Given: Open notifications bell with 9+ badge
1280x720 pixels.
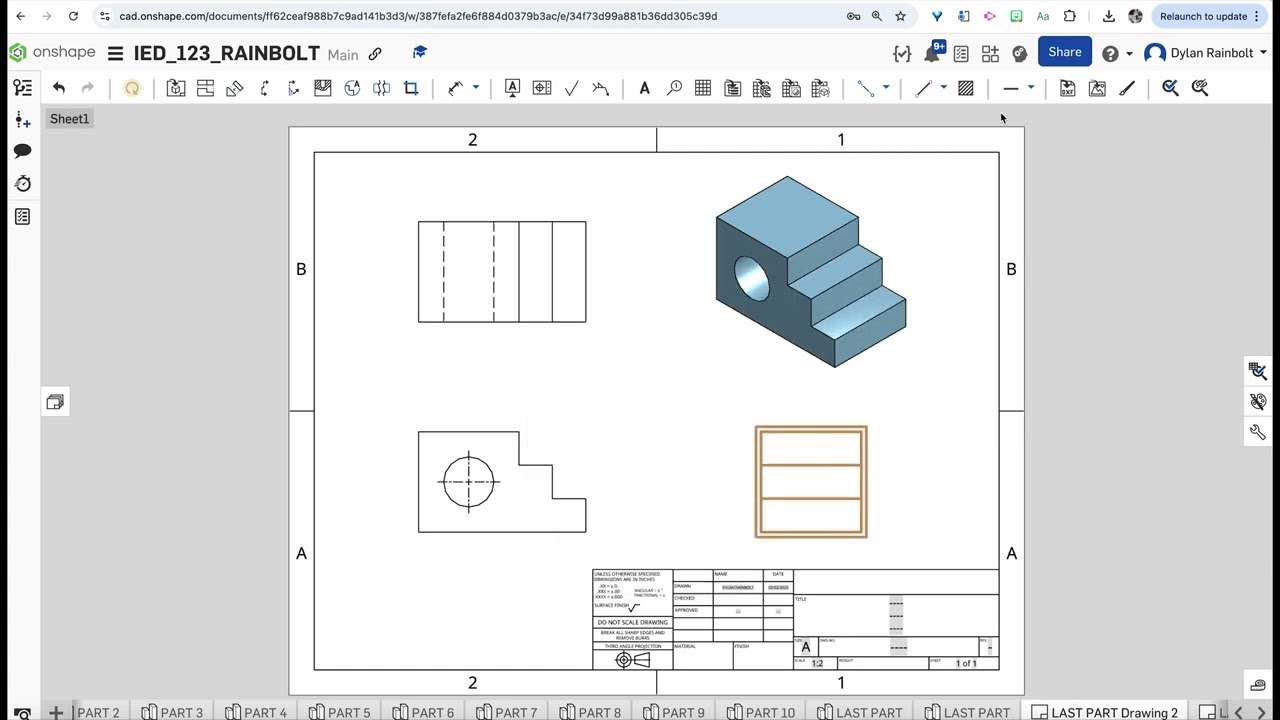Looking at the screenshot, I should click(932, 53).
